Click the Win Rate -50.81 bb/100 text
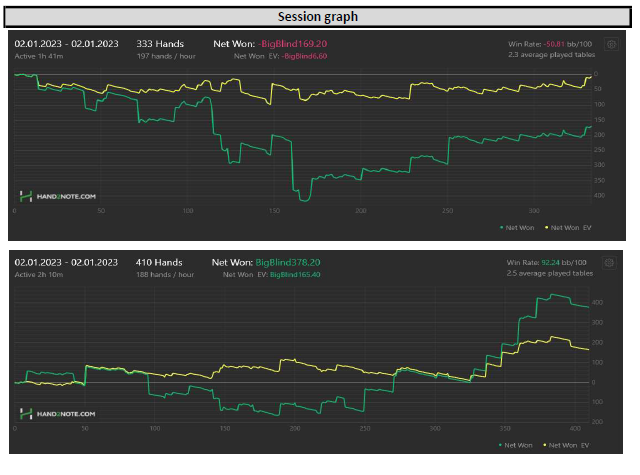Screen dimensions: 640x475 [550, 44]
